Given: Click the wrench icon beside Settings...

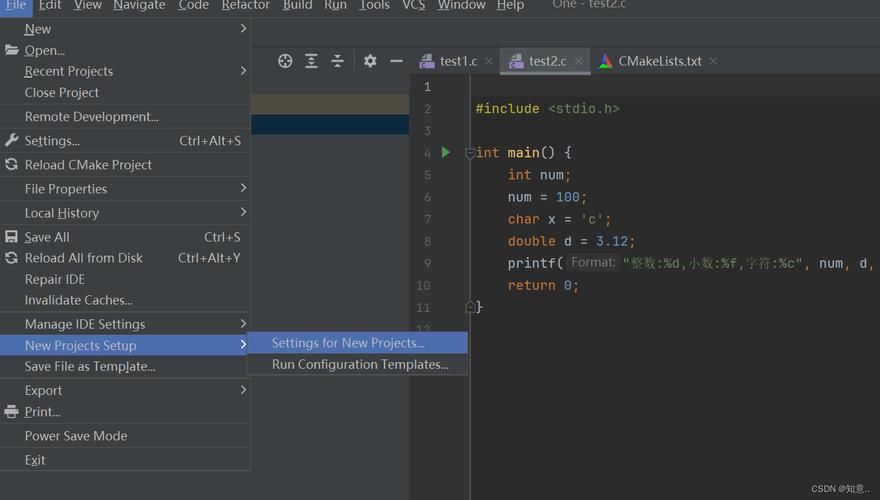Looking at the screenshot, I should click(x=11, y=140).
